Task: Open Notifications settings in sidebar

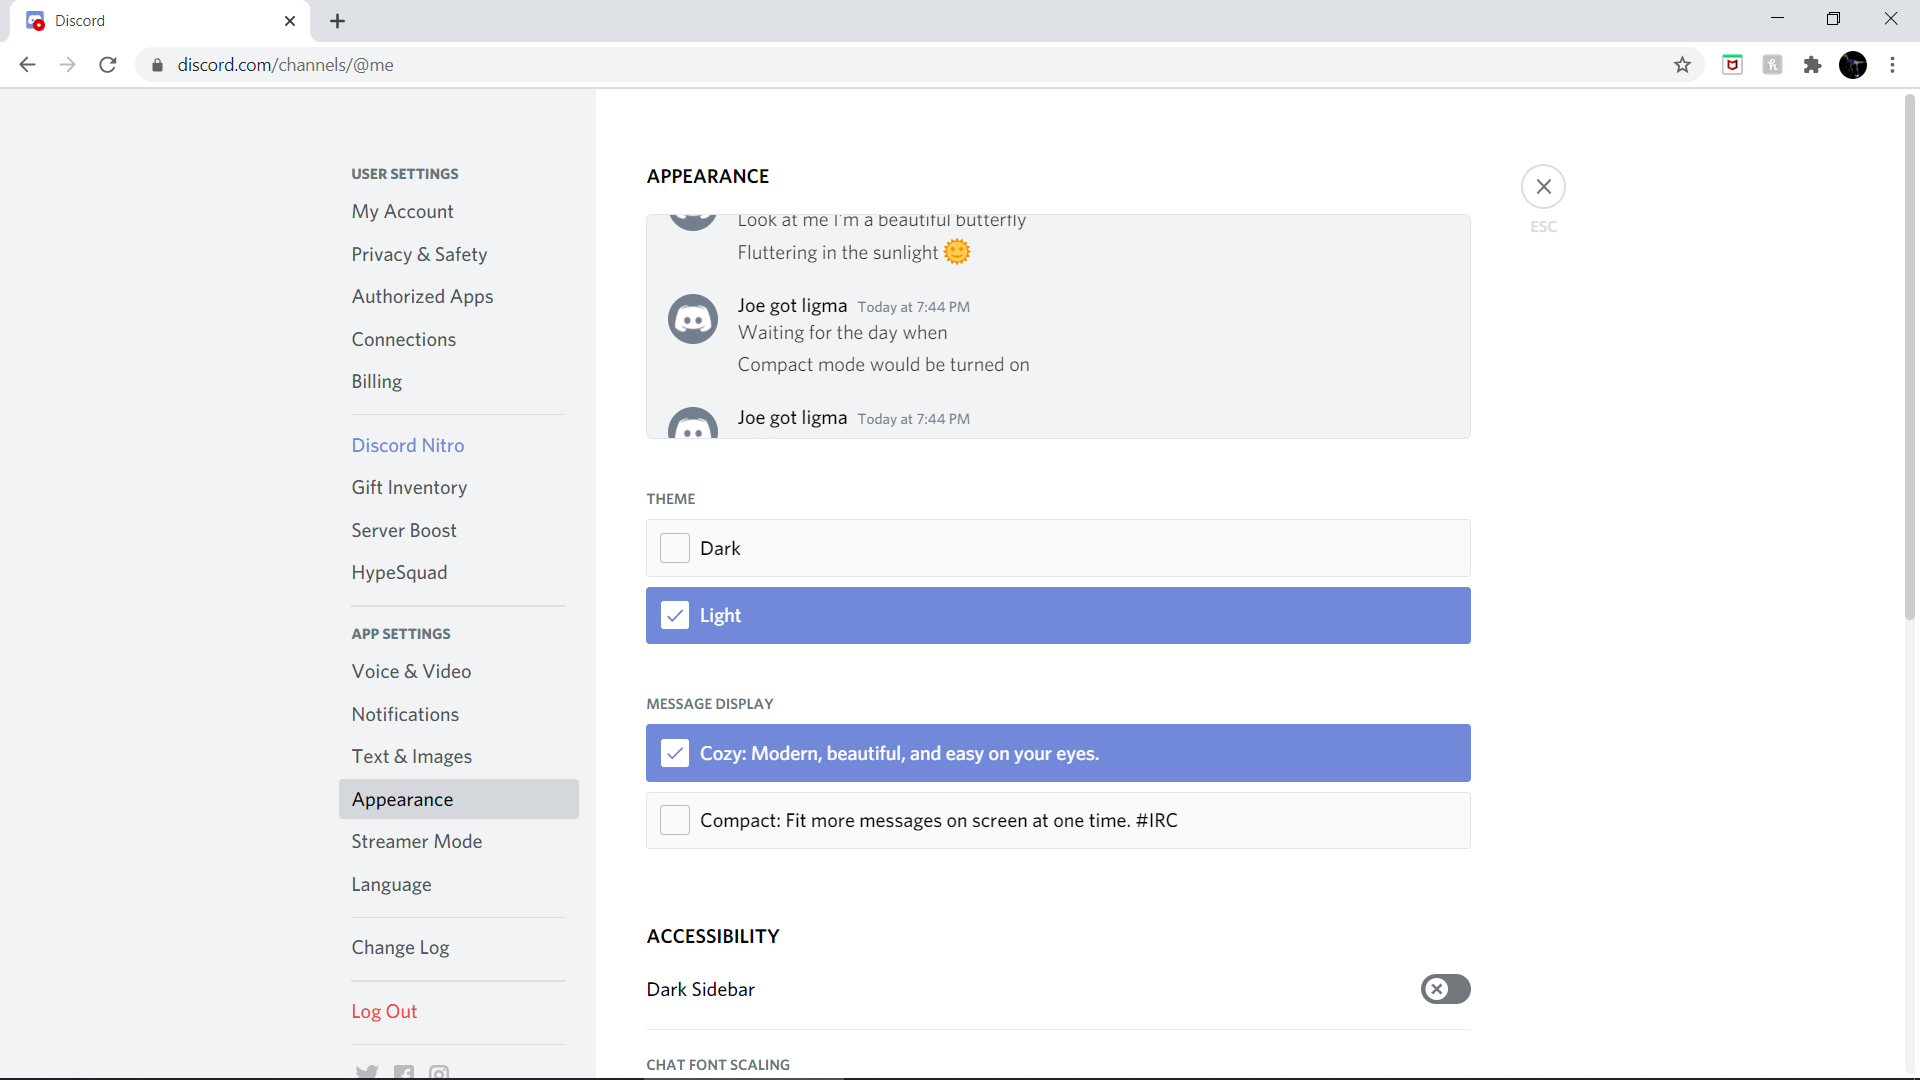Action: coord(405,714)
